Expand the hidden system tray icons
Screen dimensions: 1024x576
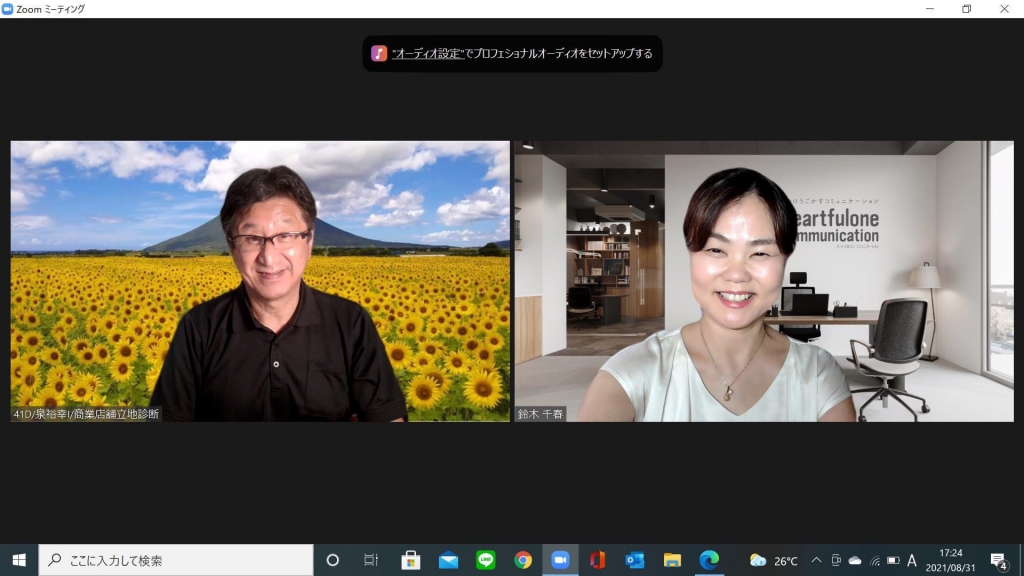click(816, 561)
